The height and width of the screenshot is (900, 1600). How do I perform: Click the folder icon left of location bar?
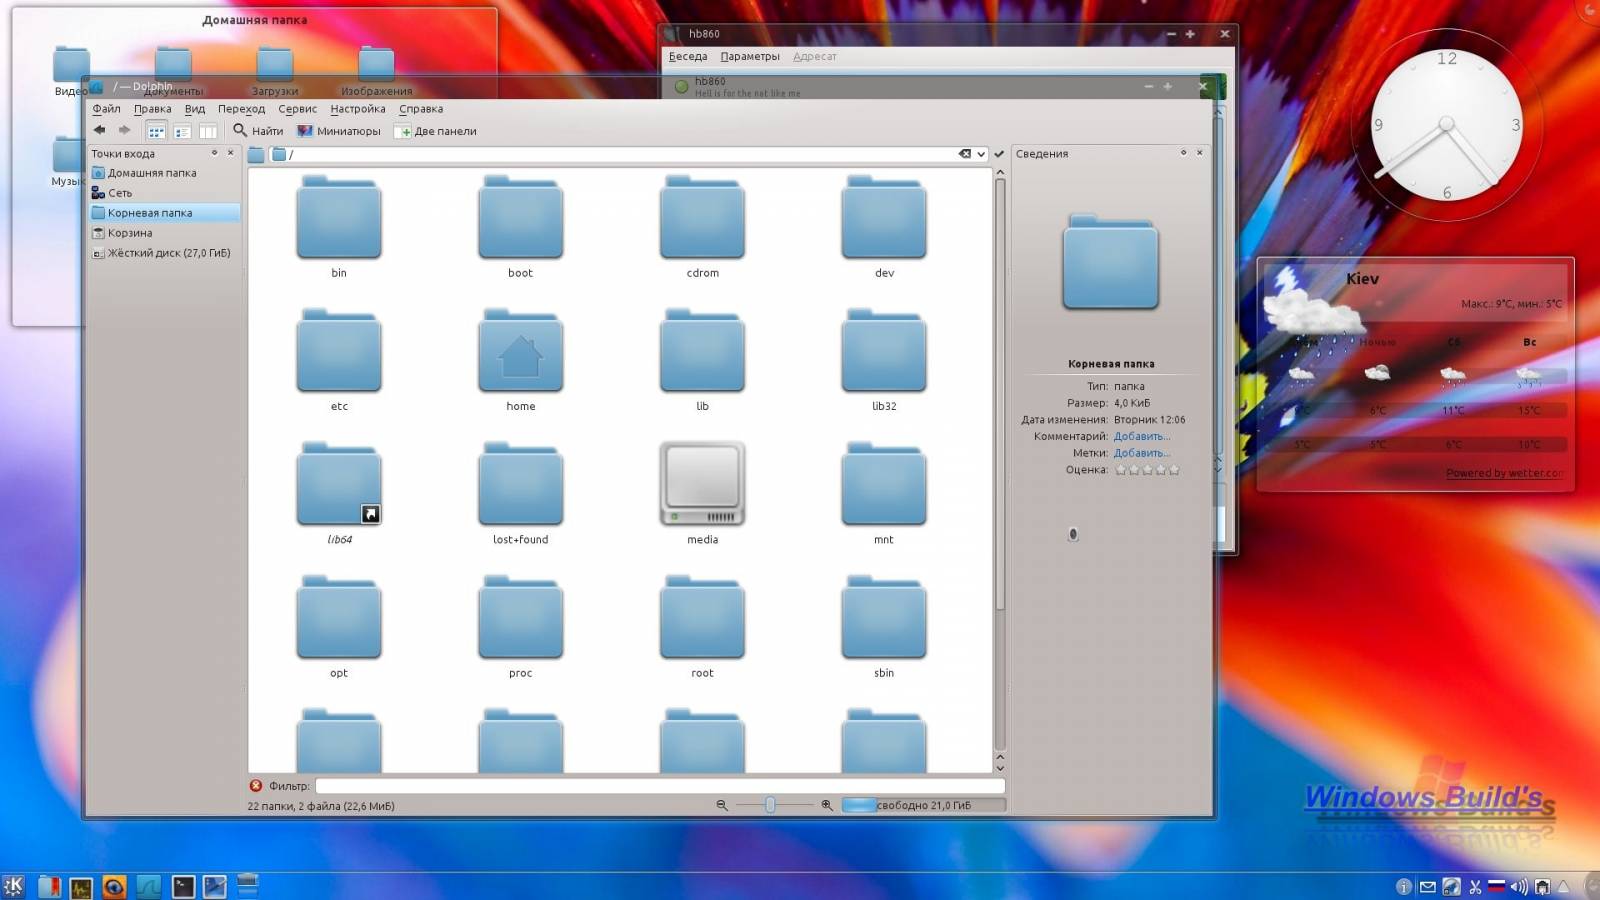point(256,154)
